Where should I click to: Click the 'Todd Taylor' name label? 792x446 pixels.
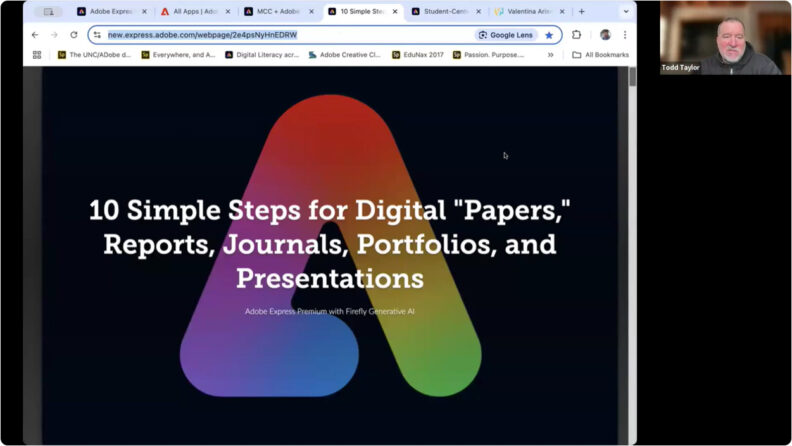click(680, 67)
